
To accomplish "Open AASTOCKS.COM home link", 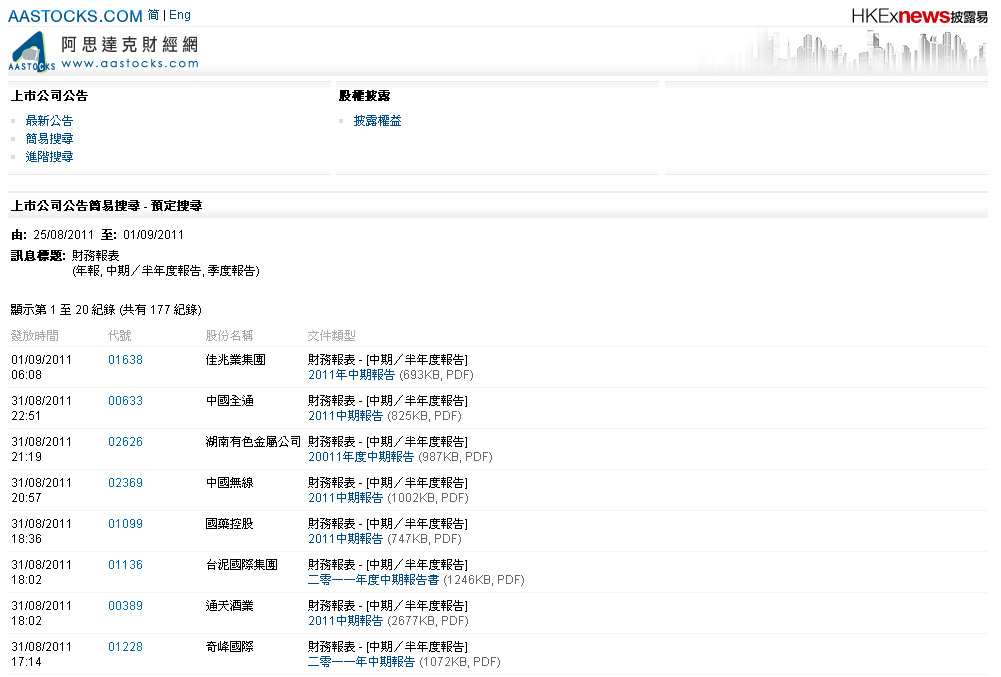I will pyautogui.click(x=75, y=16).
